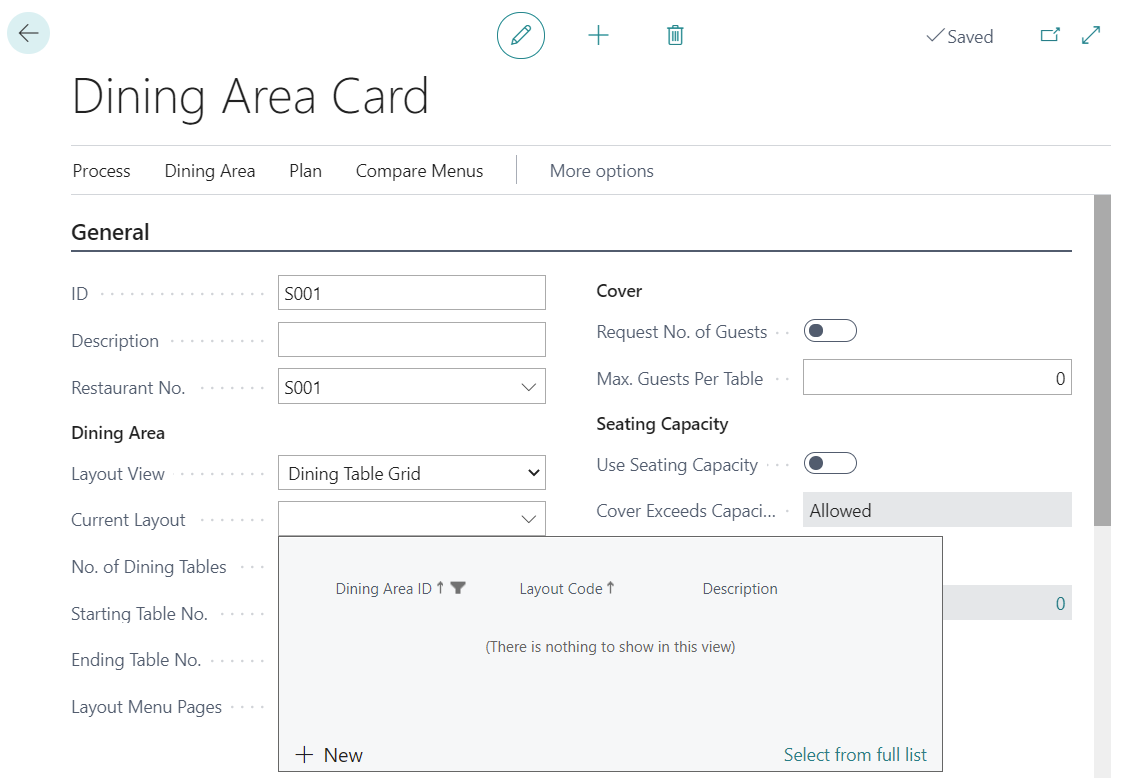1140x778 pixels.
Task: Show More options in action bar
Action: [601, 171]
